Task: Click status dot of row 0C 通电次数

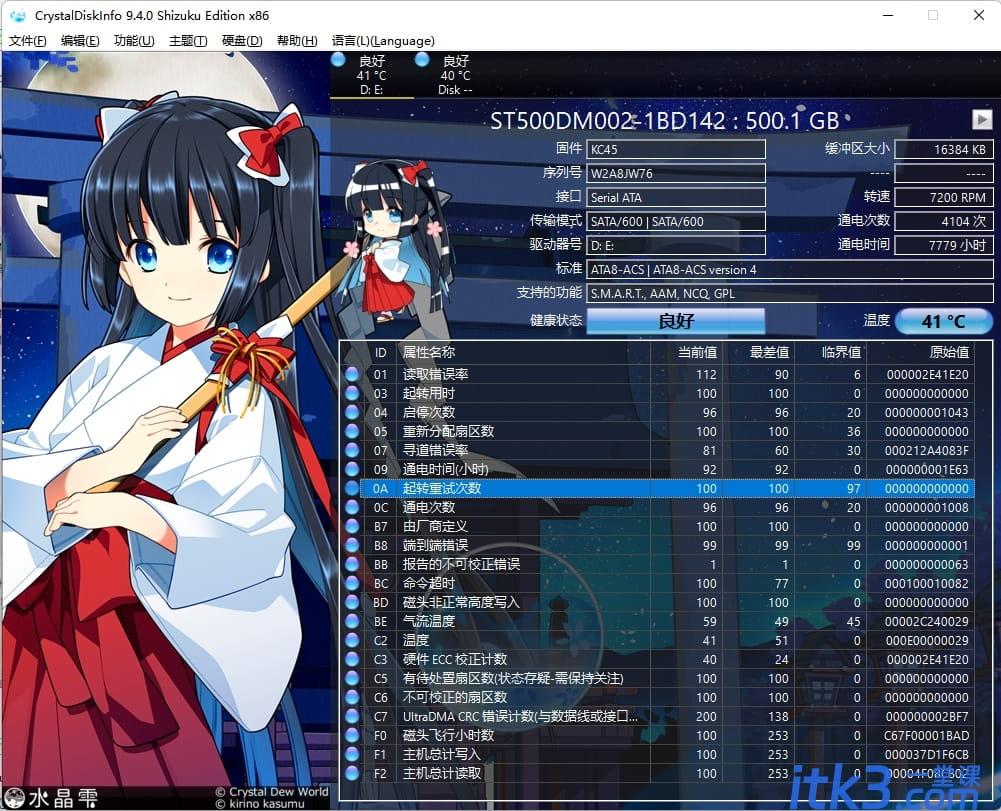Action: 352,507
